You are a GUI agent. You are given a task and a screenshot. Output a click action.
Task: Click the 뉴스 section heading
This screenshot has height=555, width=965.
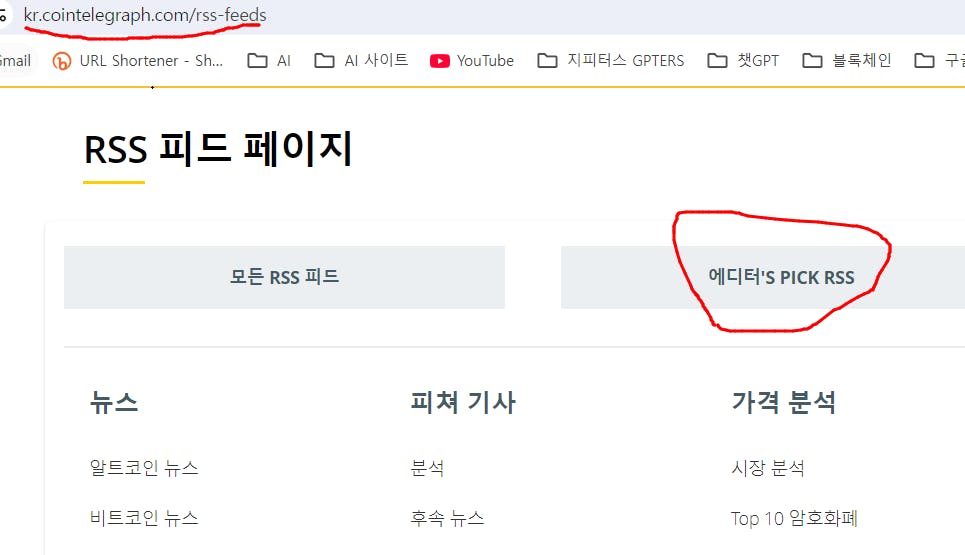click(x=114, y=402)
